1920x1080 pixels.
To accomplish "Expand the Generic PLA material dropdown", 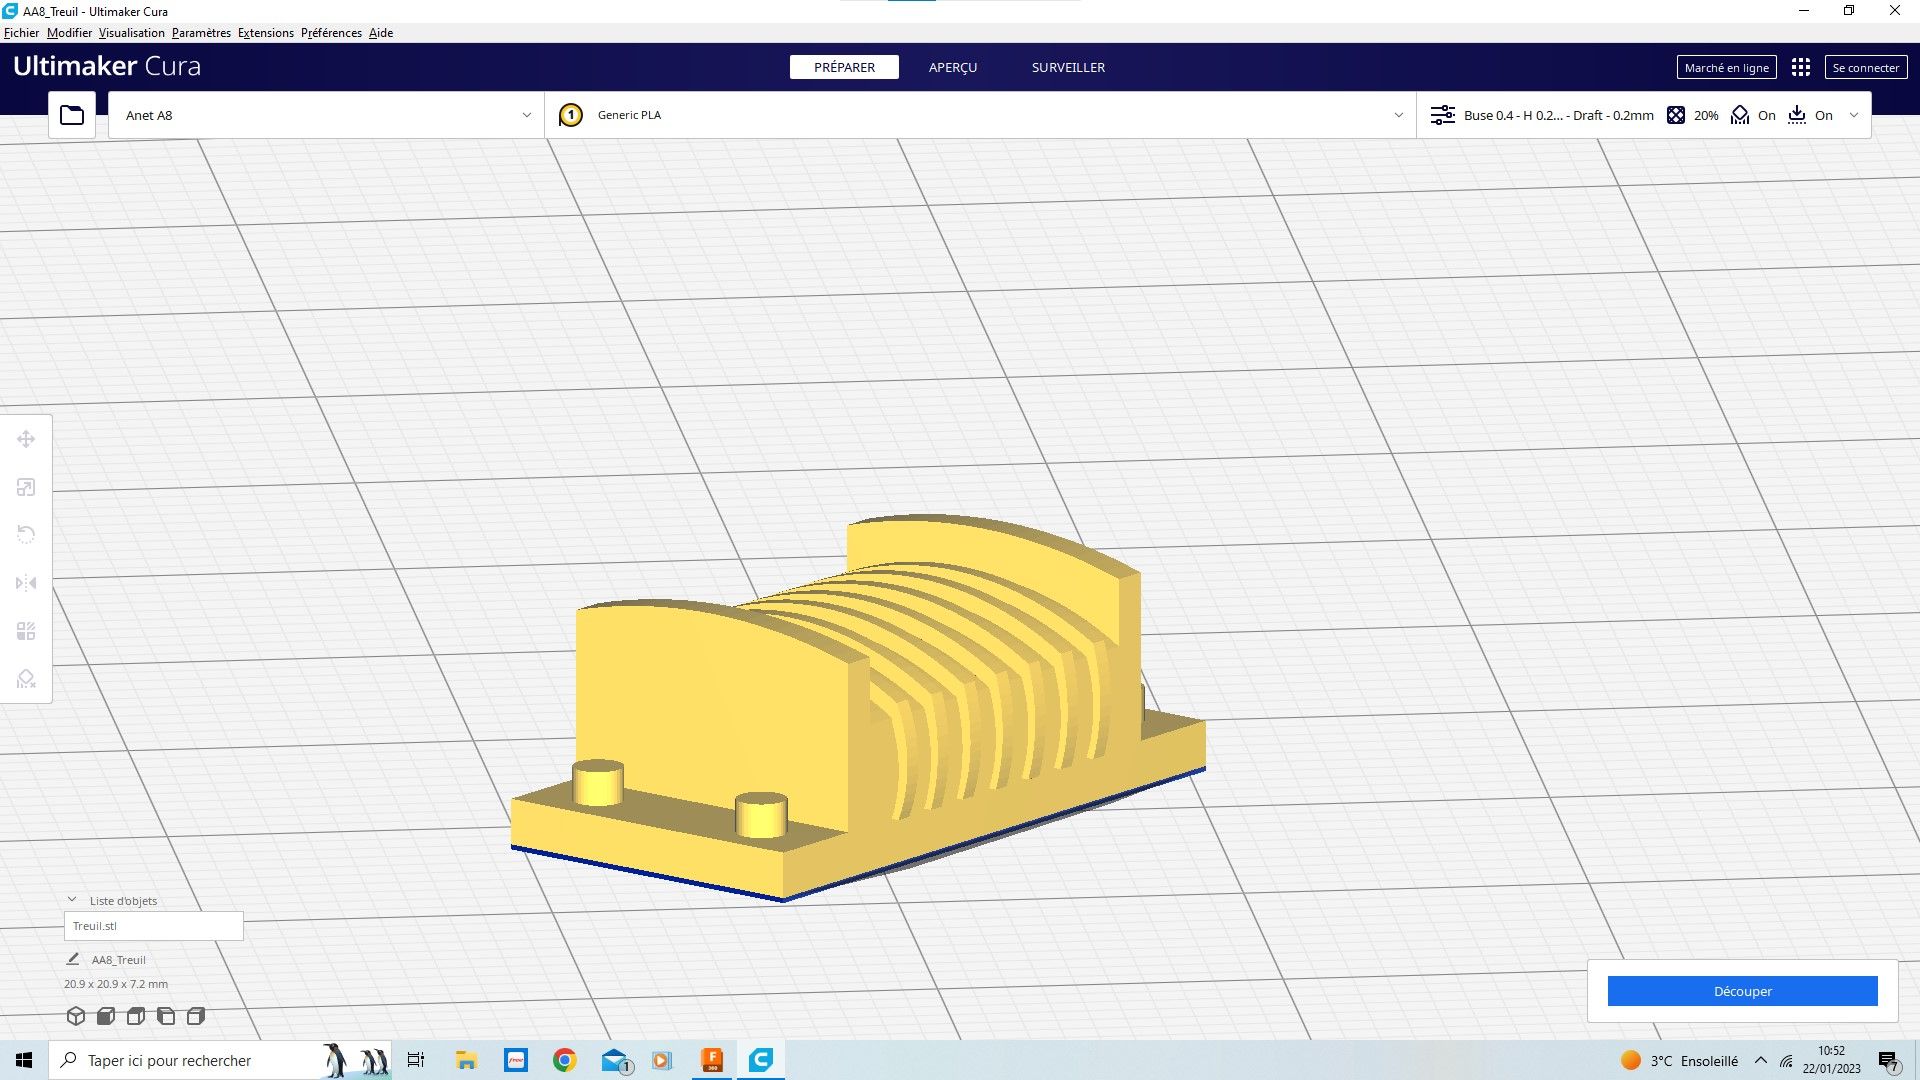I will click(x=1398, y=115).
